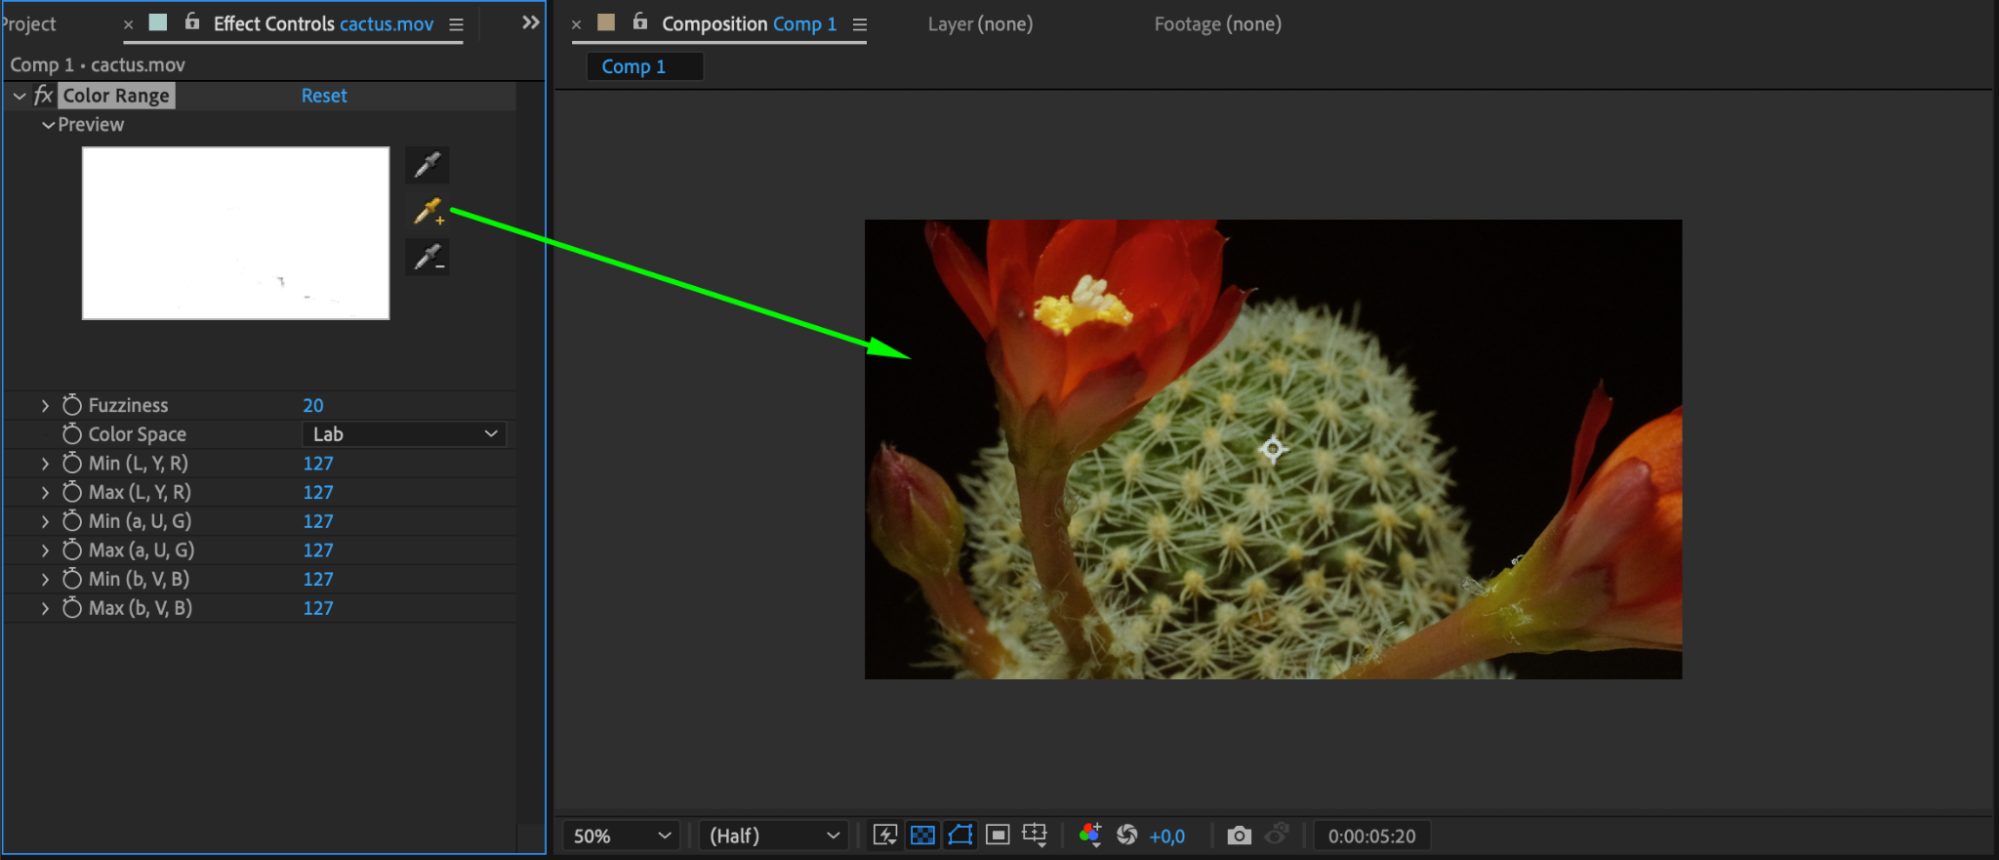
Task: Take a snapshot with the camera icon
Action: pos(1239,835)
